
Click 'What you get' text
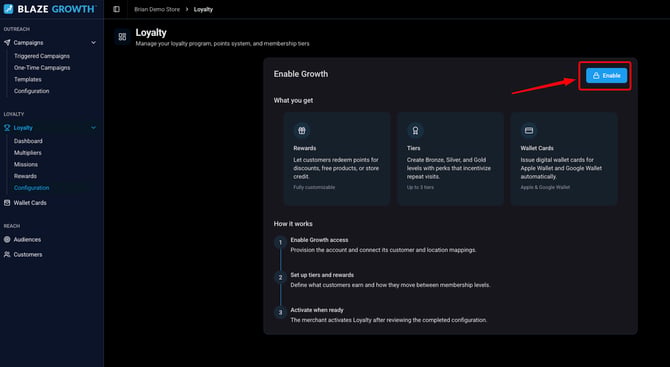point(293,100)
